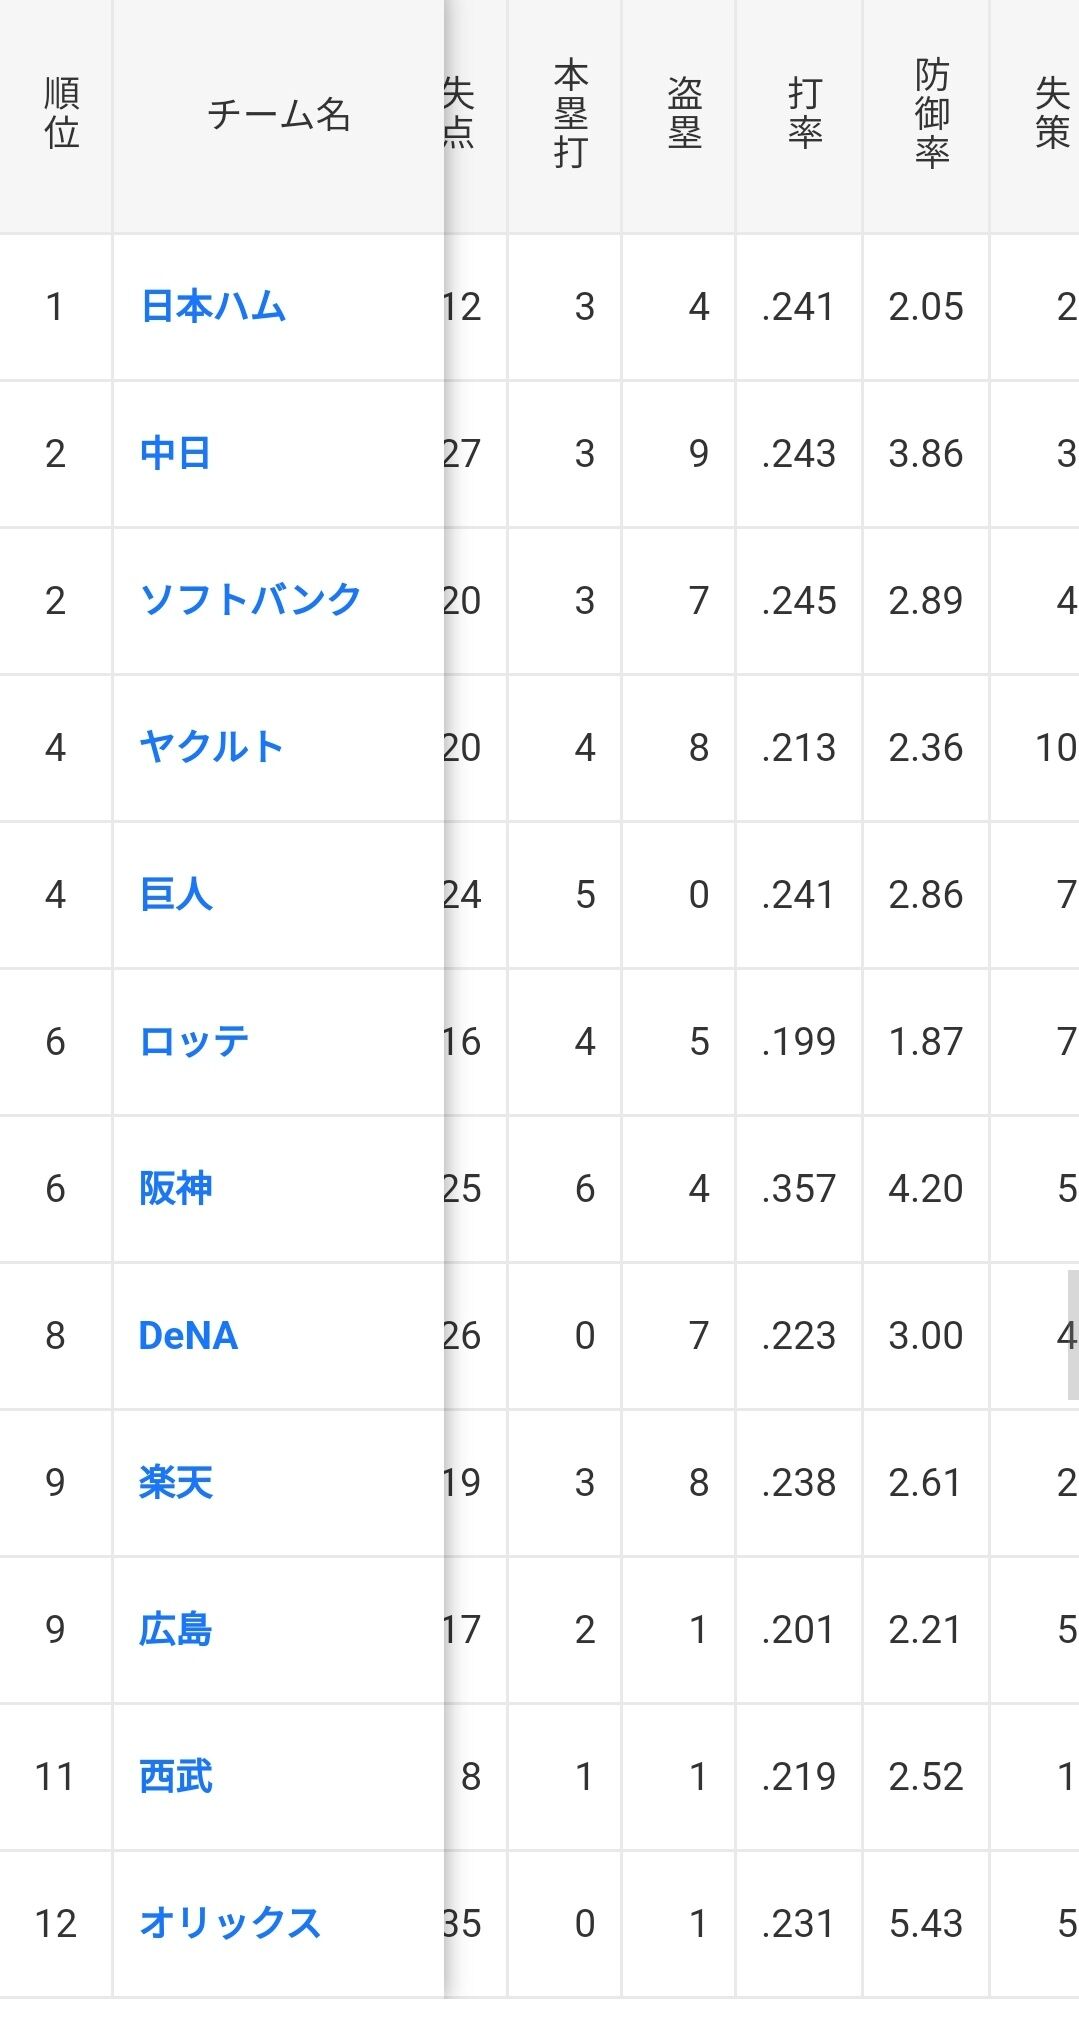Click the 盗塁 column header
The image size is (1079, 2017).
point(685,113)
